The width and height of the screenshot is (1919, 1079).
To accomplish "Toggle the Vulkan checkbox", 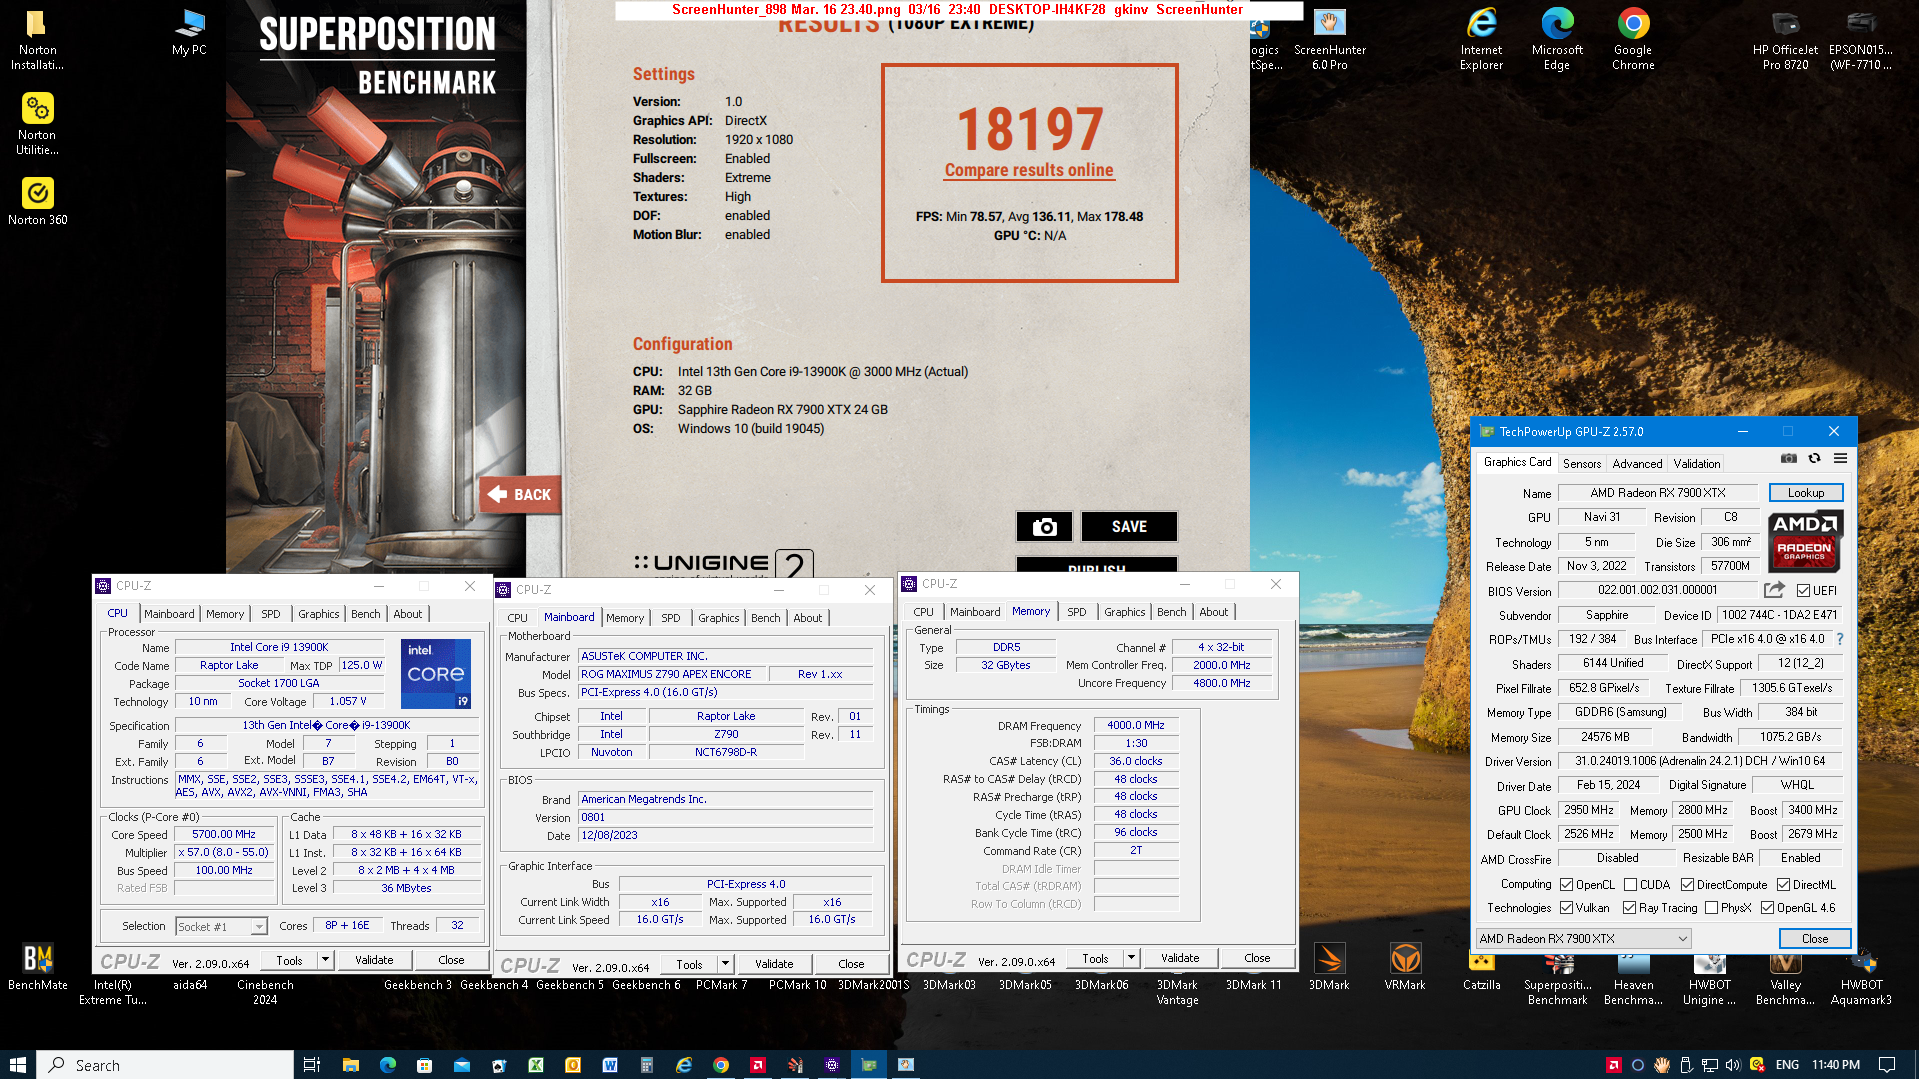I will coord(1567,908).
